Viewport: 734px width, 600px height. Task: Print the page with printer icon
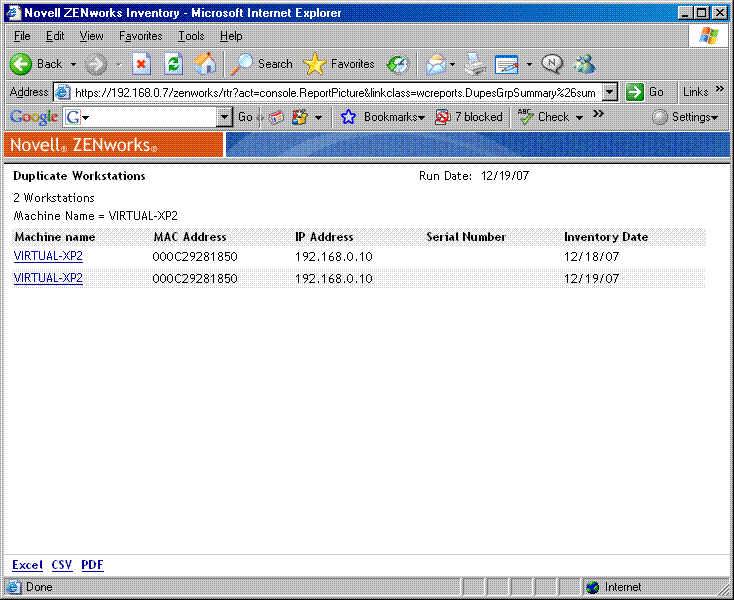[x=475, y=64]
